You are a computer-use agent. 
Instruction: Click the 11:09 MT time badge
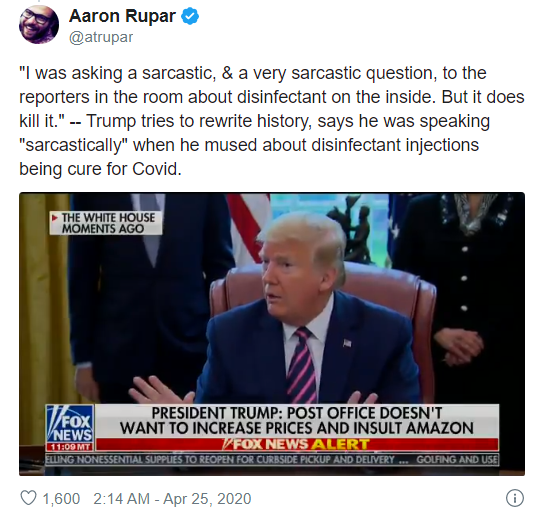pos(70,447)
